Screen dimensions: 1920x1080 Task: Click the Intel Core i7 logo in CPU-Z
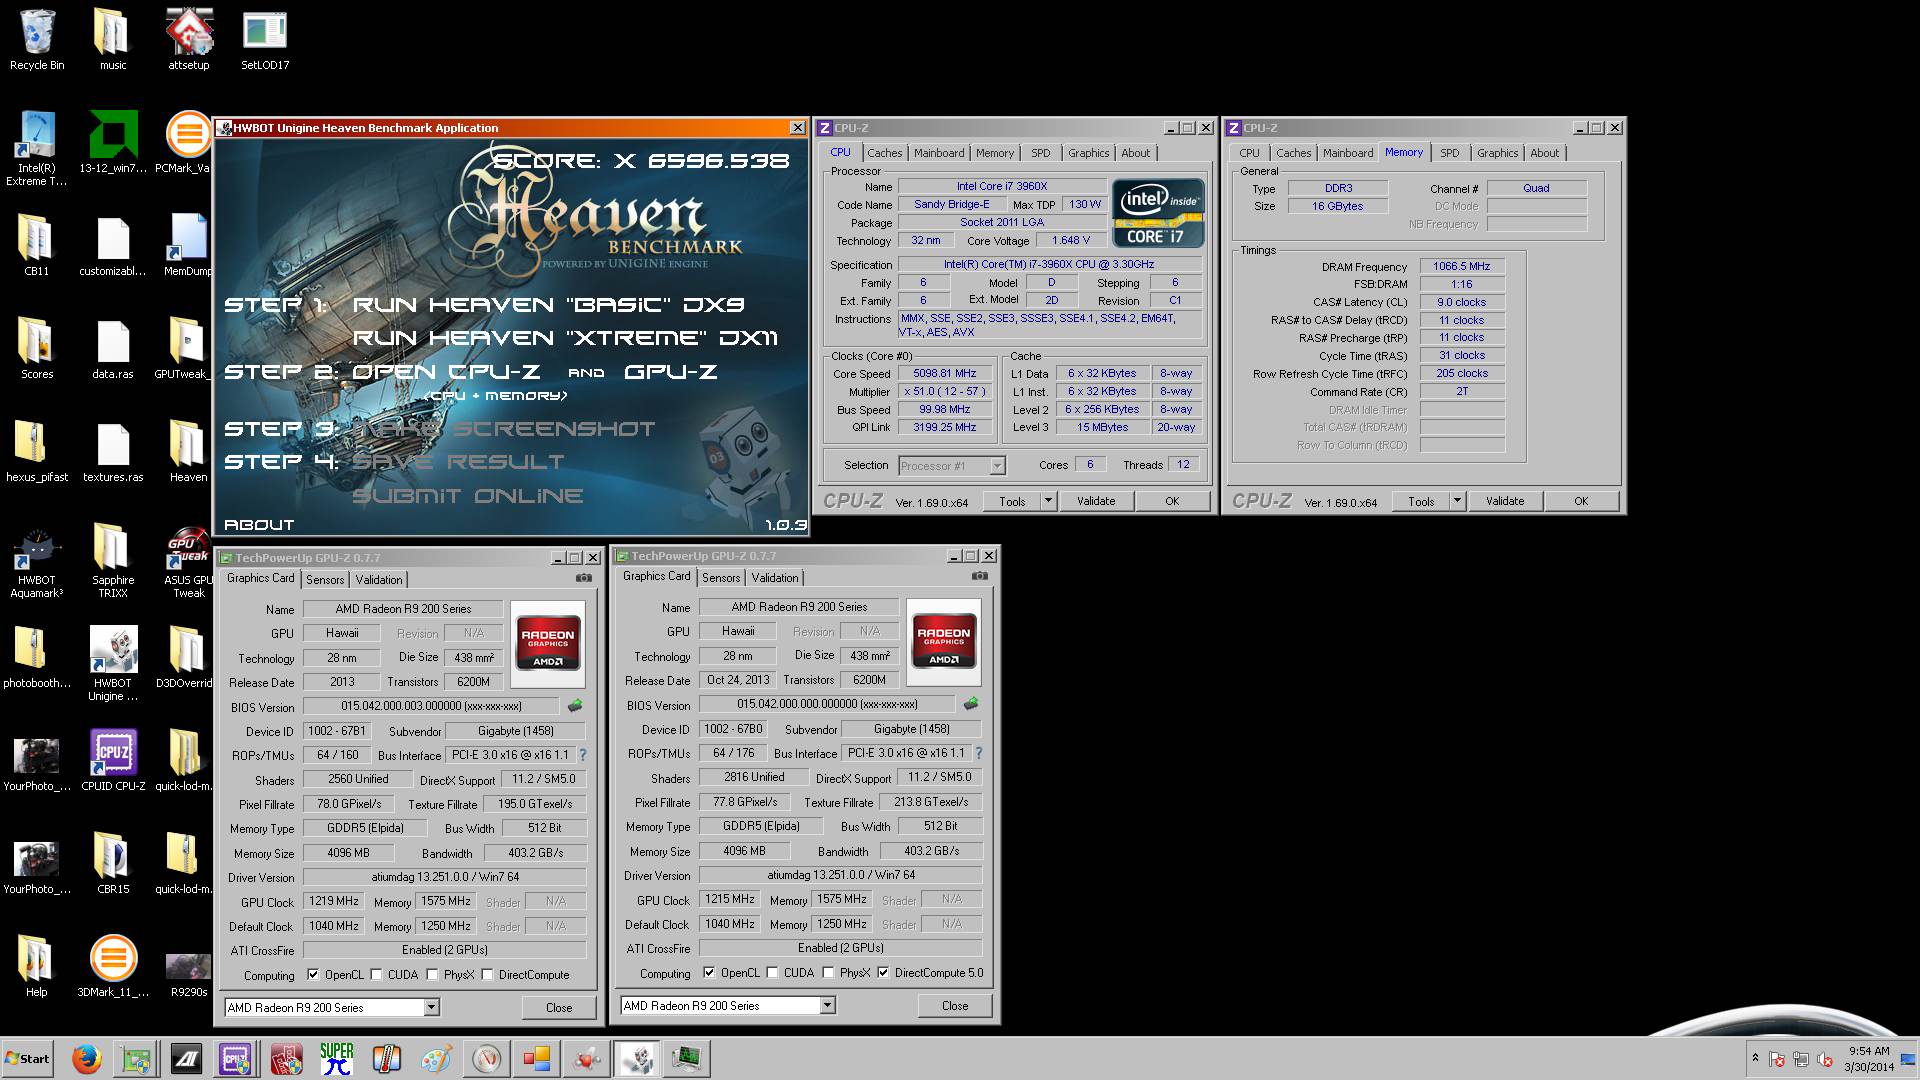point(1158,213)
